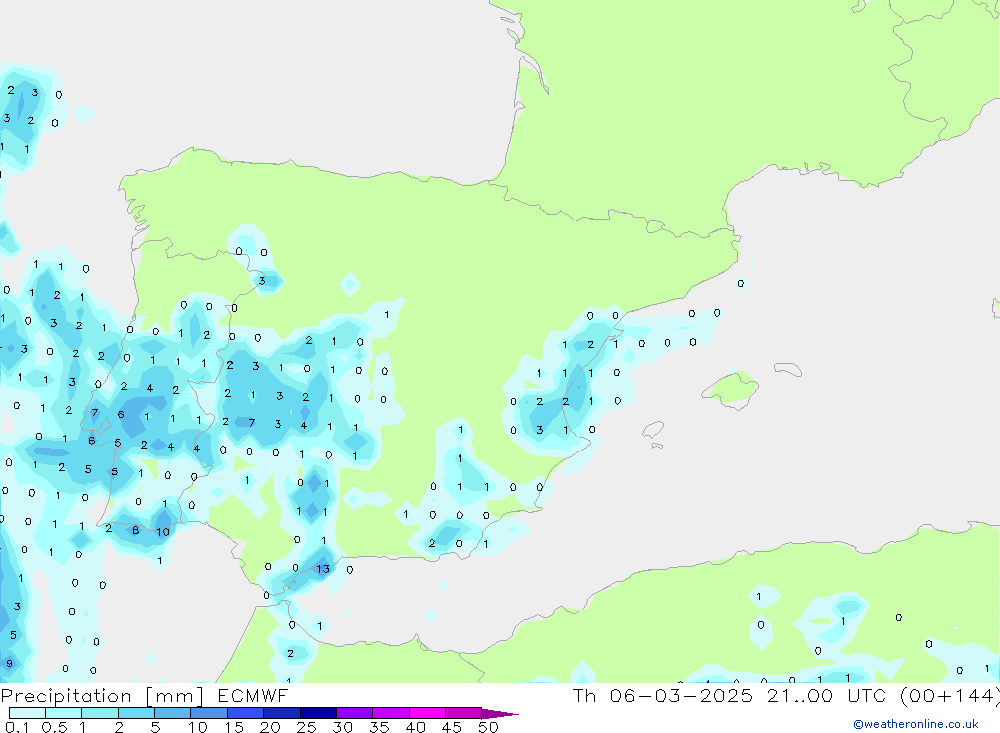Click the '9' value at the bottom-left edge
1000x733 pixels.
9,663
